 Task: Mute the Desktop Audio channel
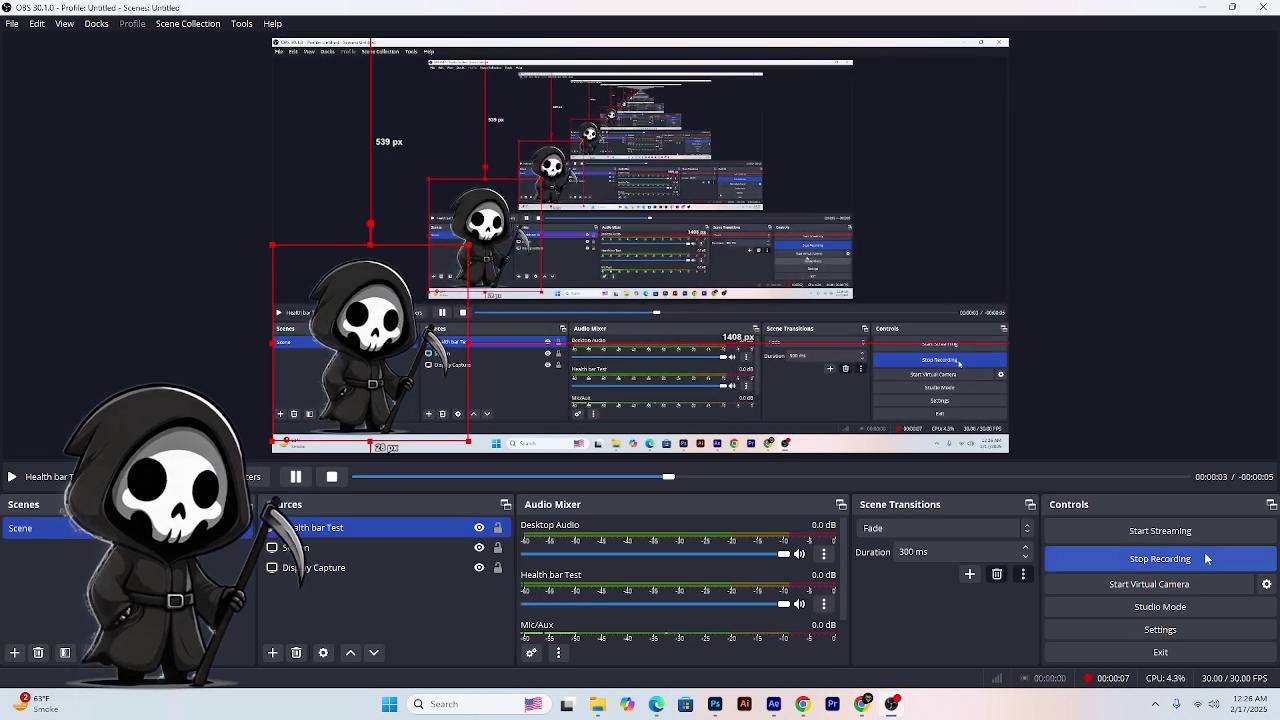[799, 553]
